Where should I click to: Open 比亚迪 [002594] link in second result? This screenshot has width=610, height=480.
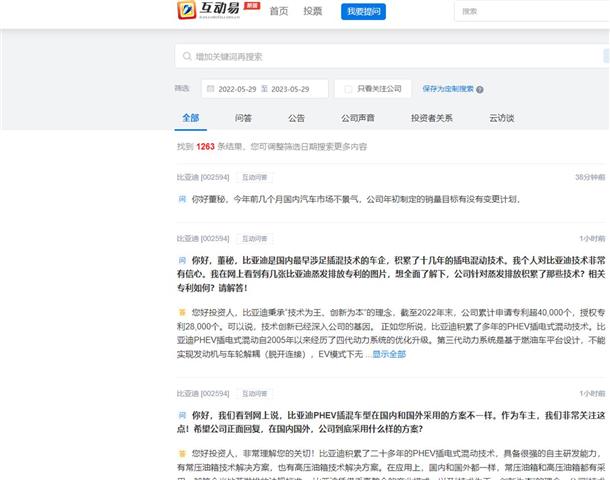pos(203,238)
